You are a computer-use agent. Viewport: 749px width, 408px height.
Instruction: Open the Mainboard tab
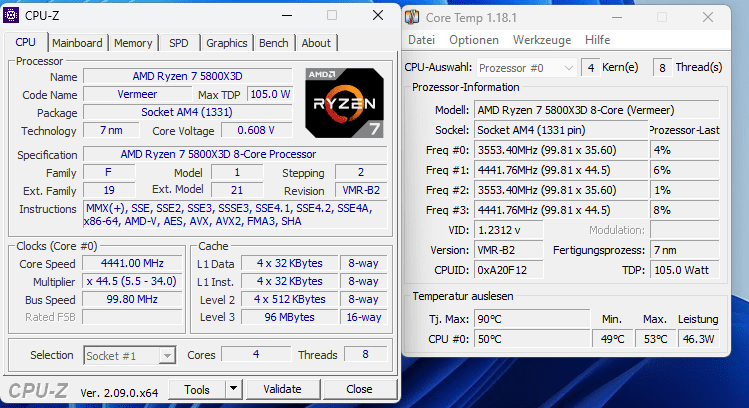(77, 43)
